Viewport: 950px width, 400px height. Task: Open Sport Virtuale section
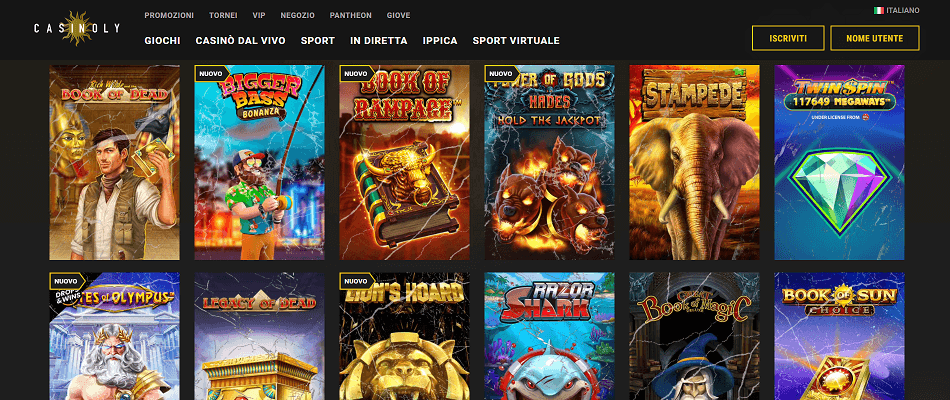pyautogui.click(x=516, y=41)
